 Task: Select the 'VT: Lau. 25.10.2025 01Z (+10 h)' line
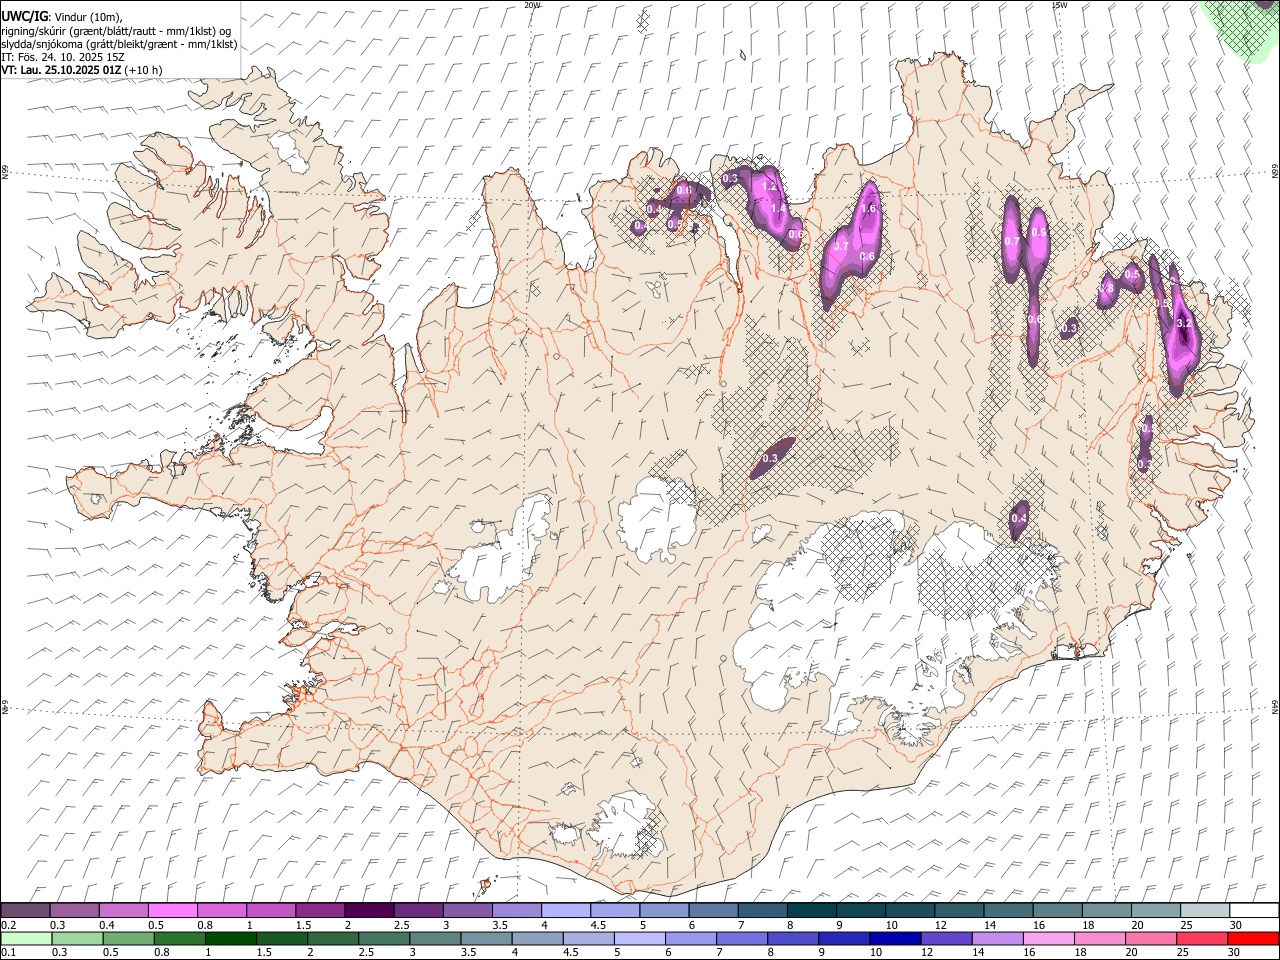click(x=82, y=70)
